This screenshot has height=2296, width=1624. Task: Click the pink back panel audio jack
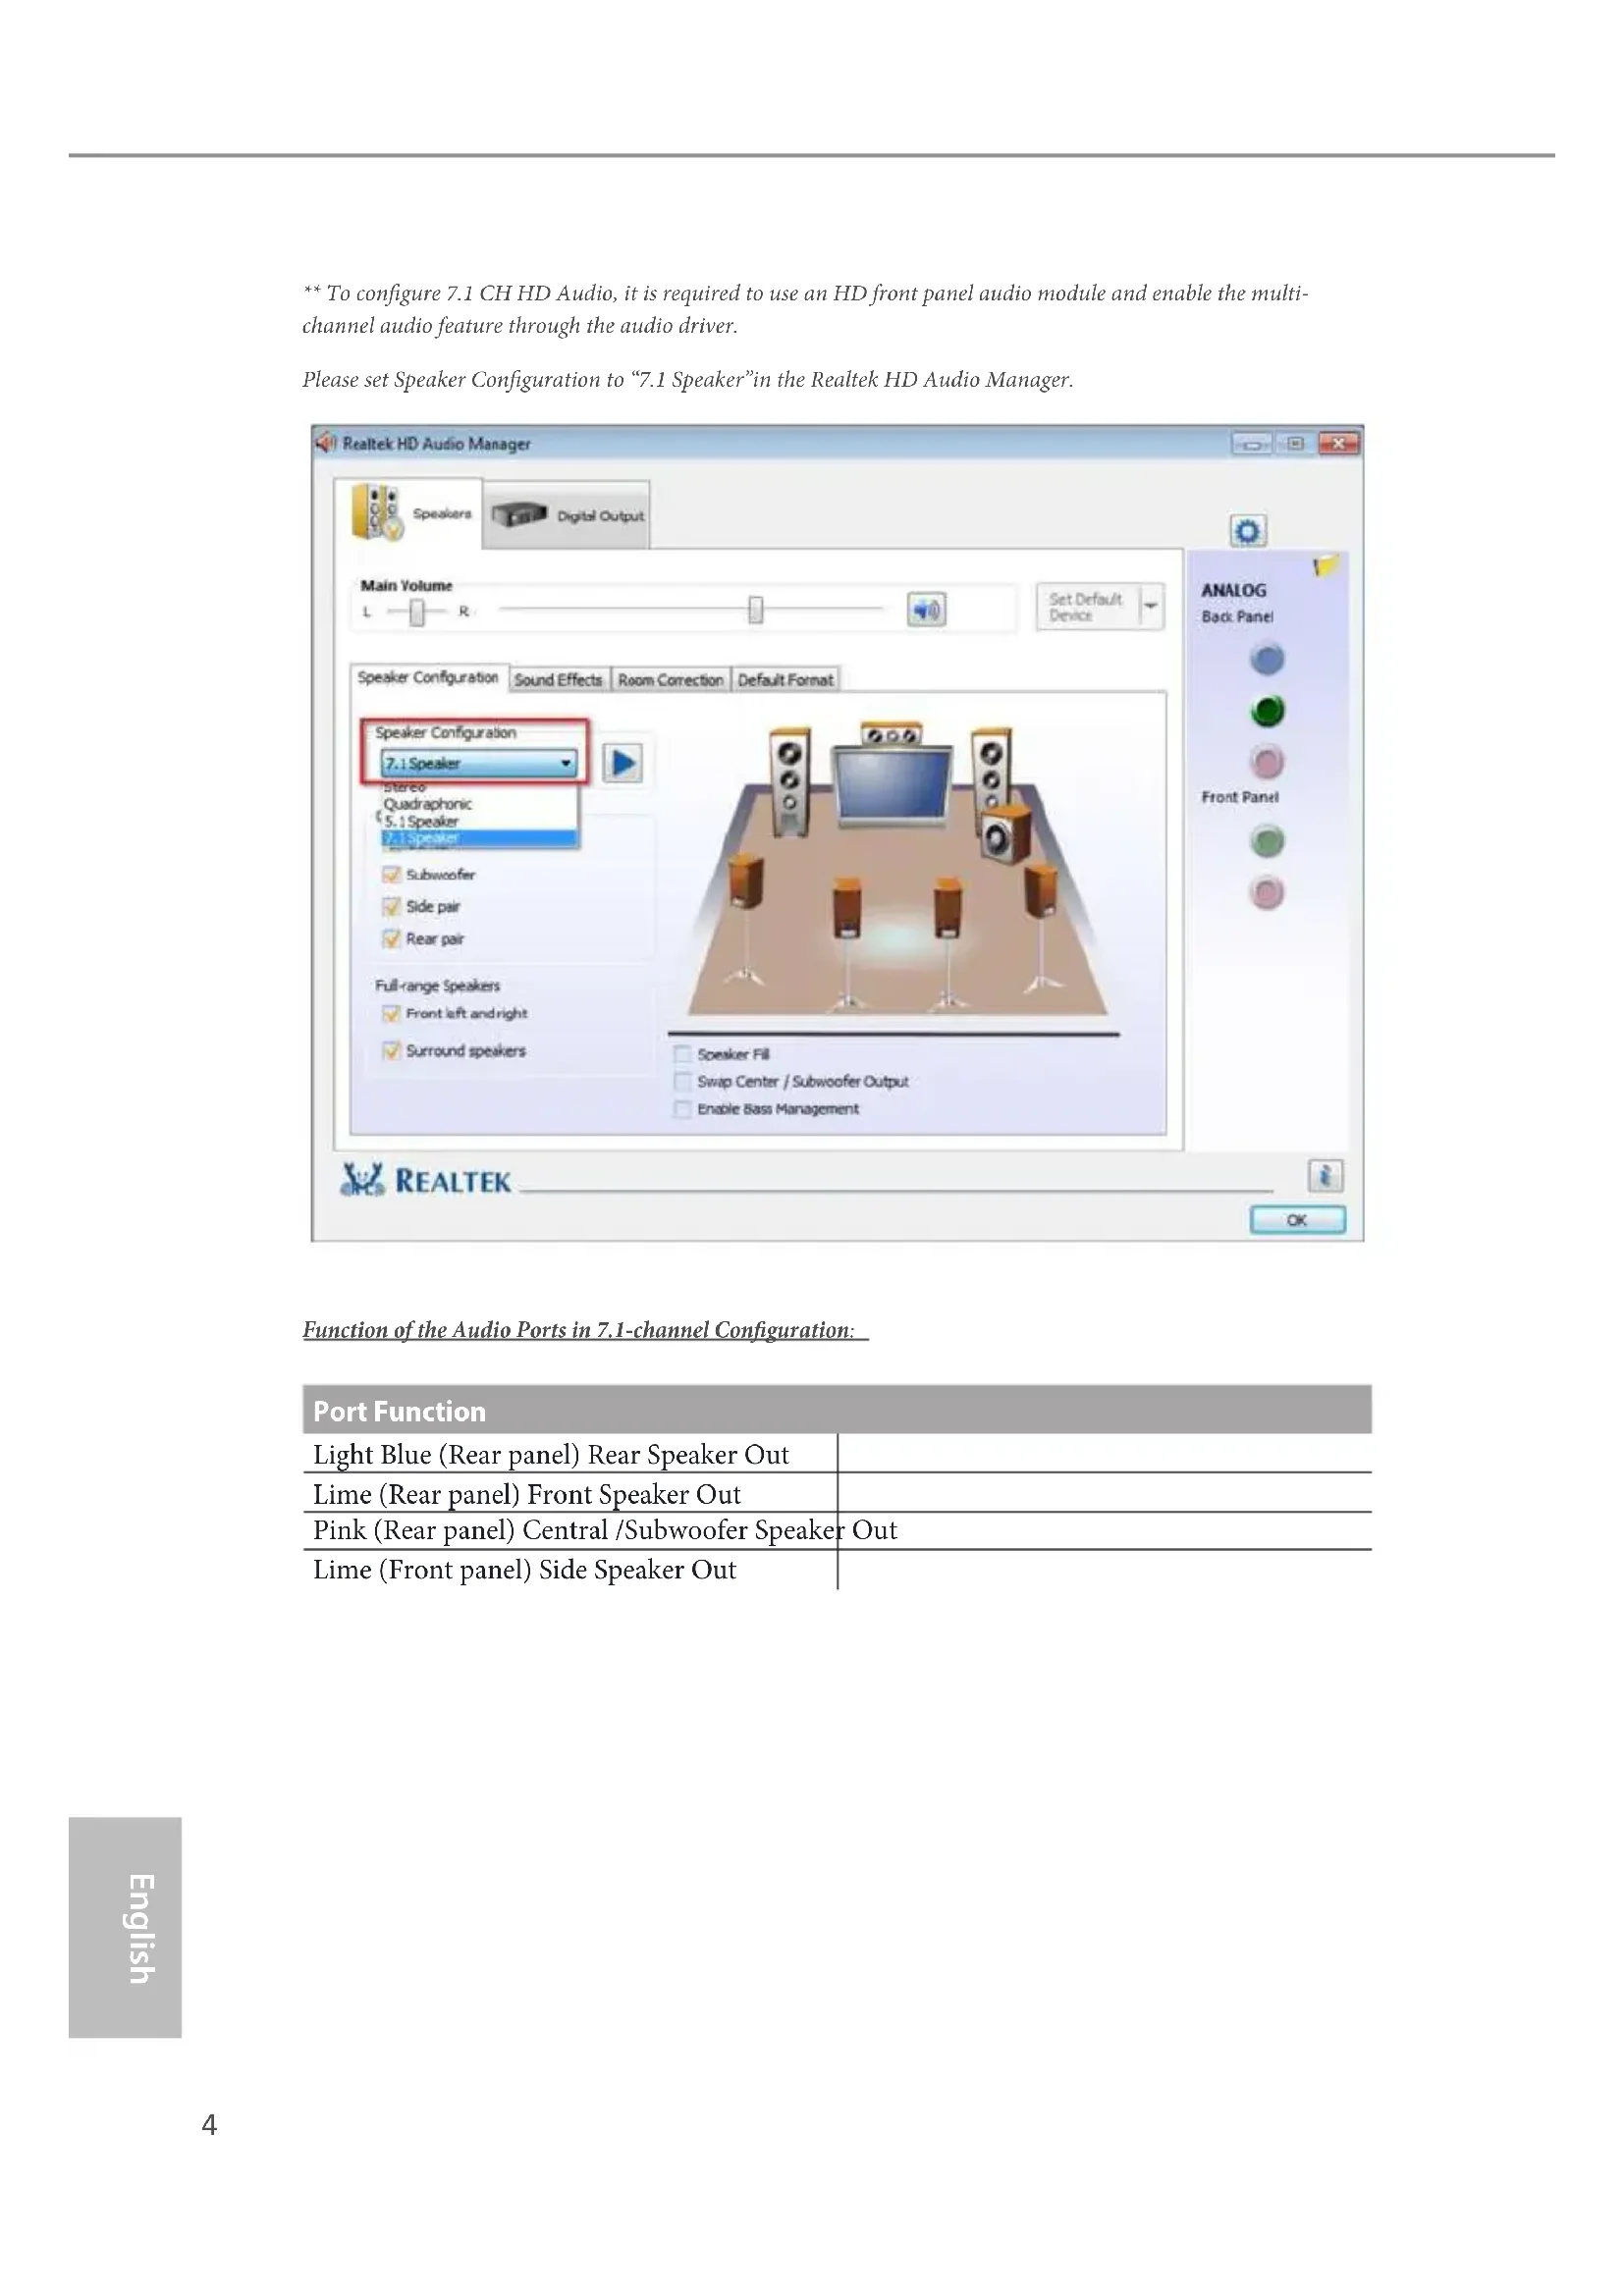coord(1267,762)
